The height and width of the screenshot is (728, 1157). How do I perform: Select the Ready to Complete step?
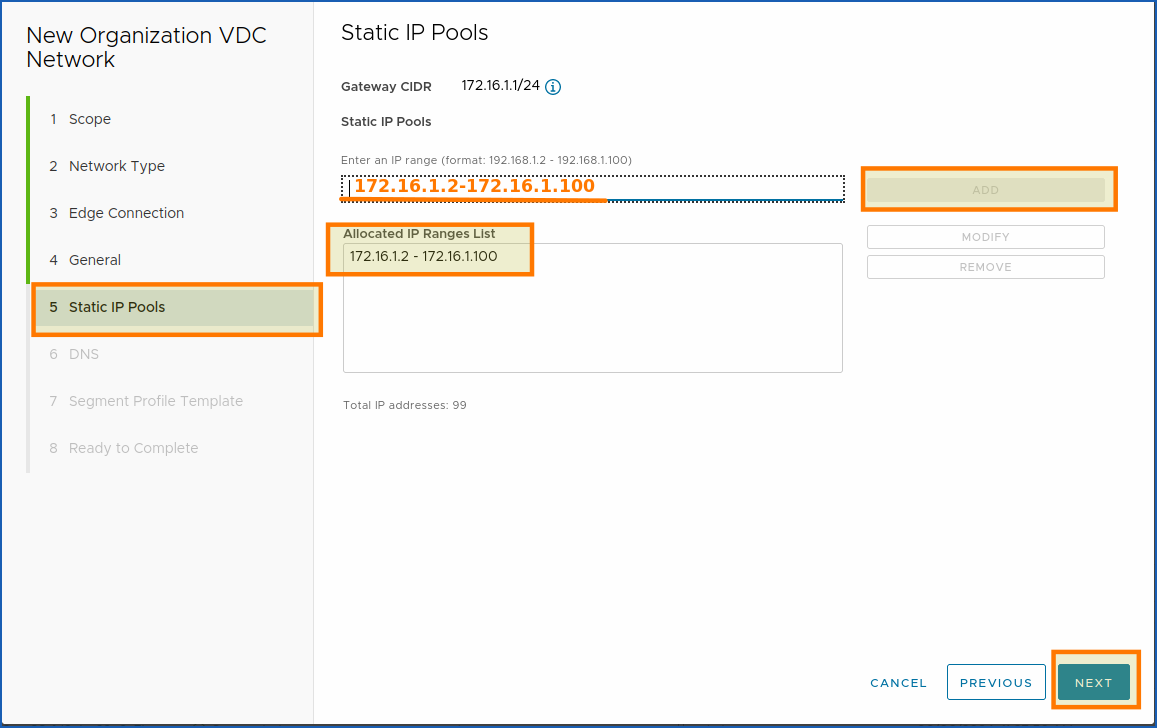[x=133, y=447]
